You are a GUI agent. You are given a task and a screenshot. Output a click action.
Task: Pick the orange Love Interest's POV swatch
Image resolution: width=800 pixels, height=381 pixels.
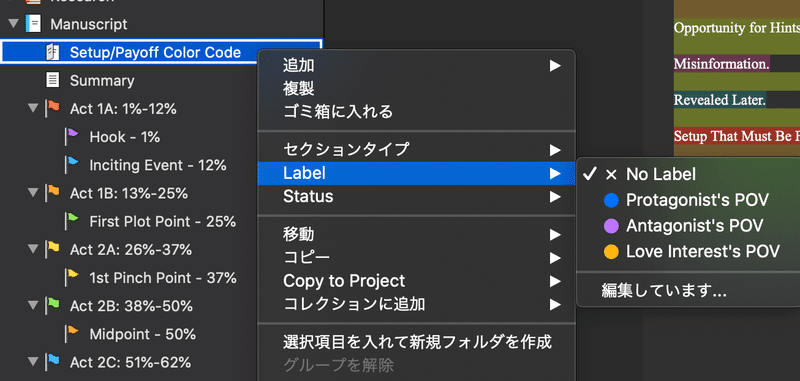tap(611, 251)
